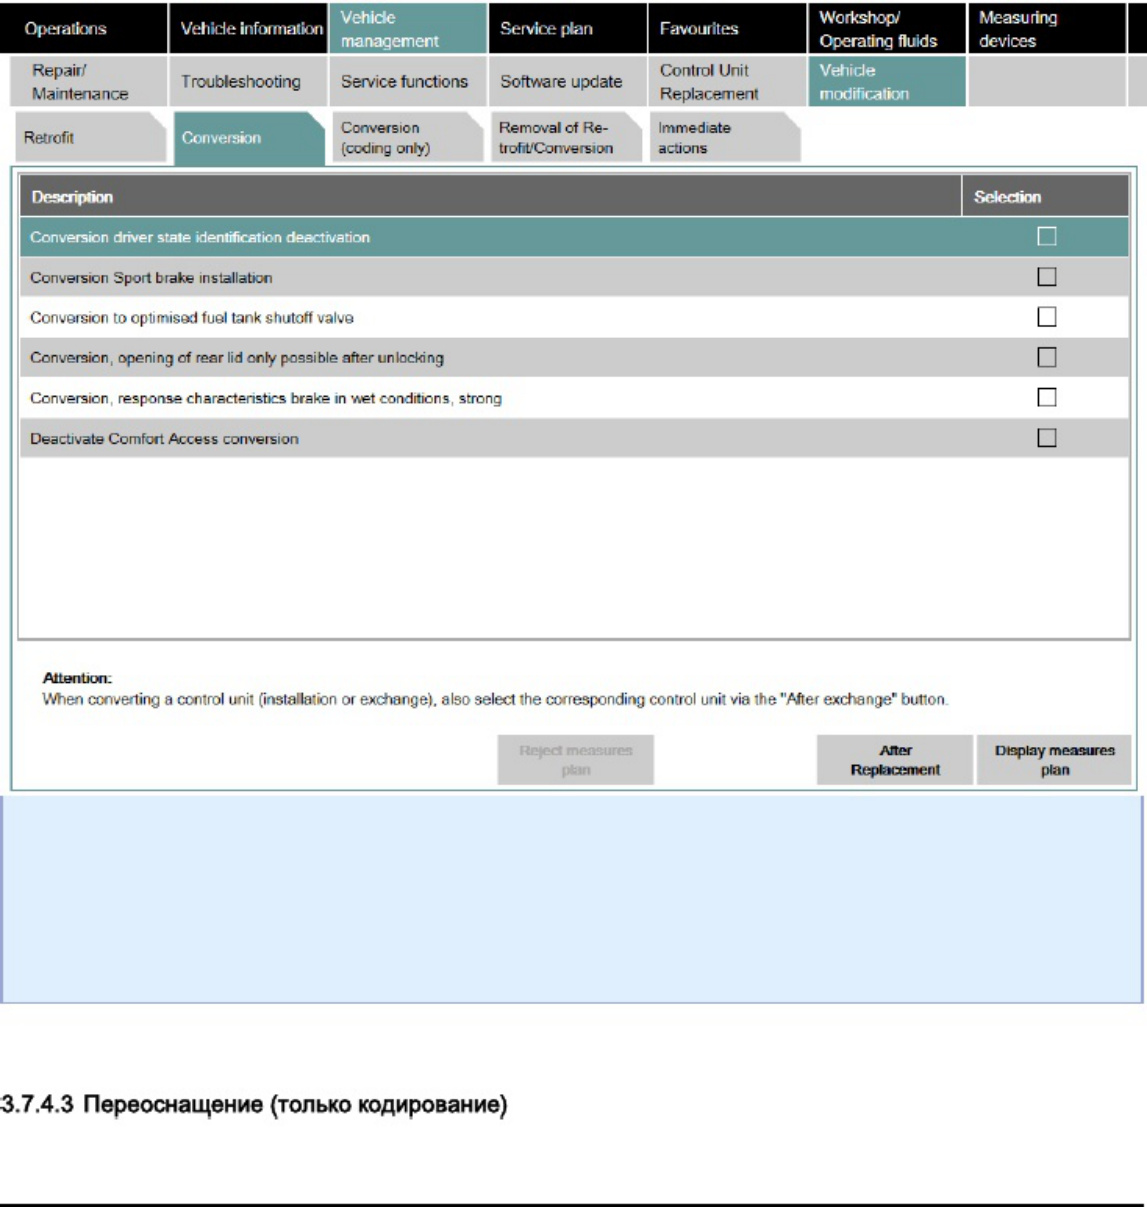The height and width of the screenshot is (1207, 1147).
Task: Click the 'Attention:' note heading
Action: (x=77, y=678)
